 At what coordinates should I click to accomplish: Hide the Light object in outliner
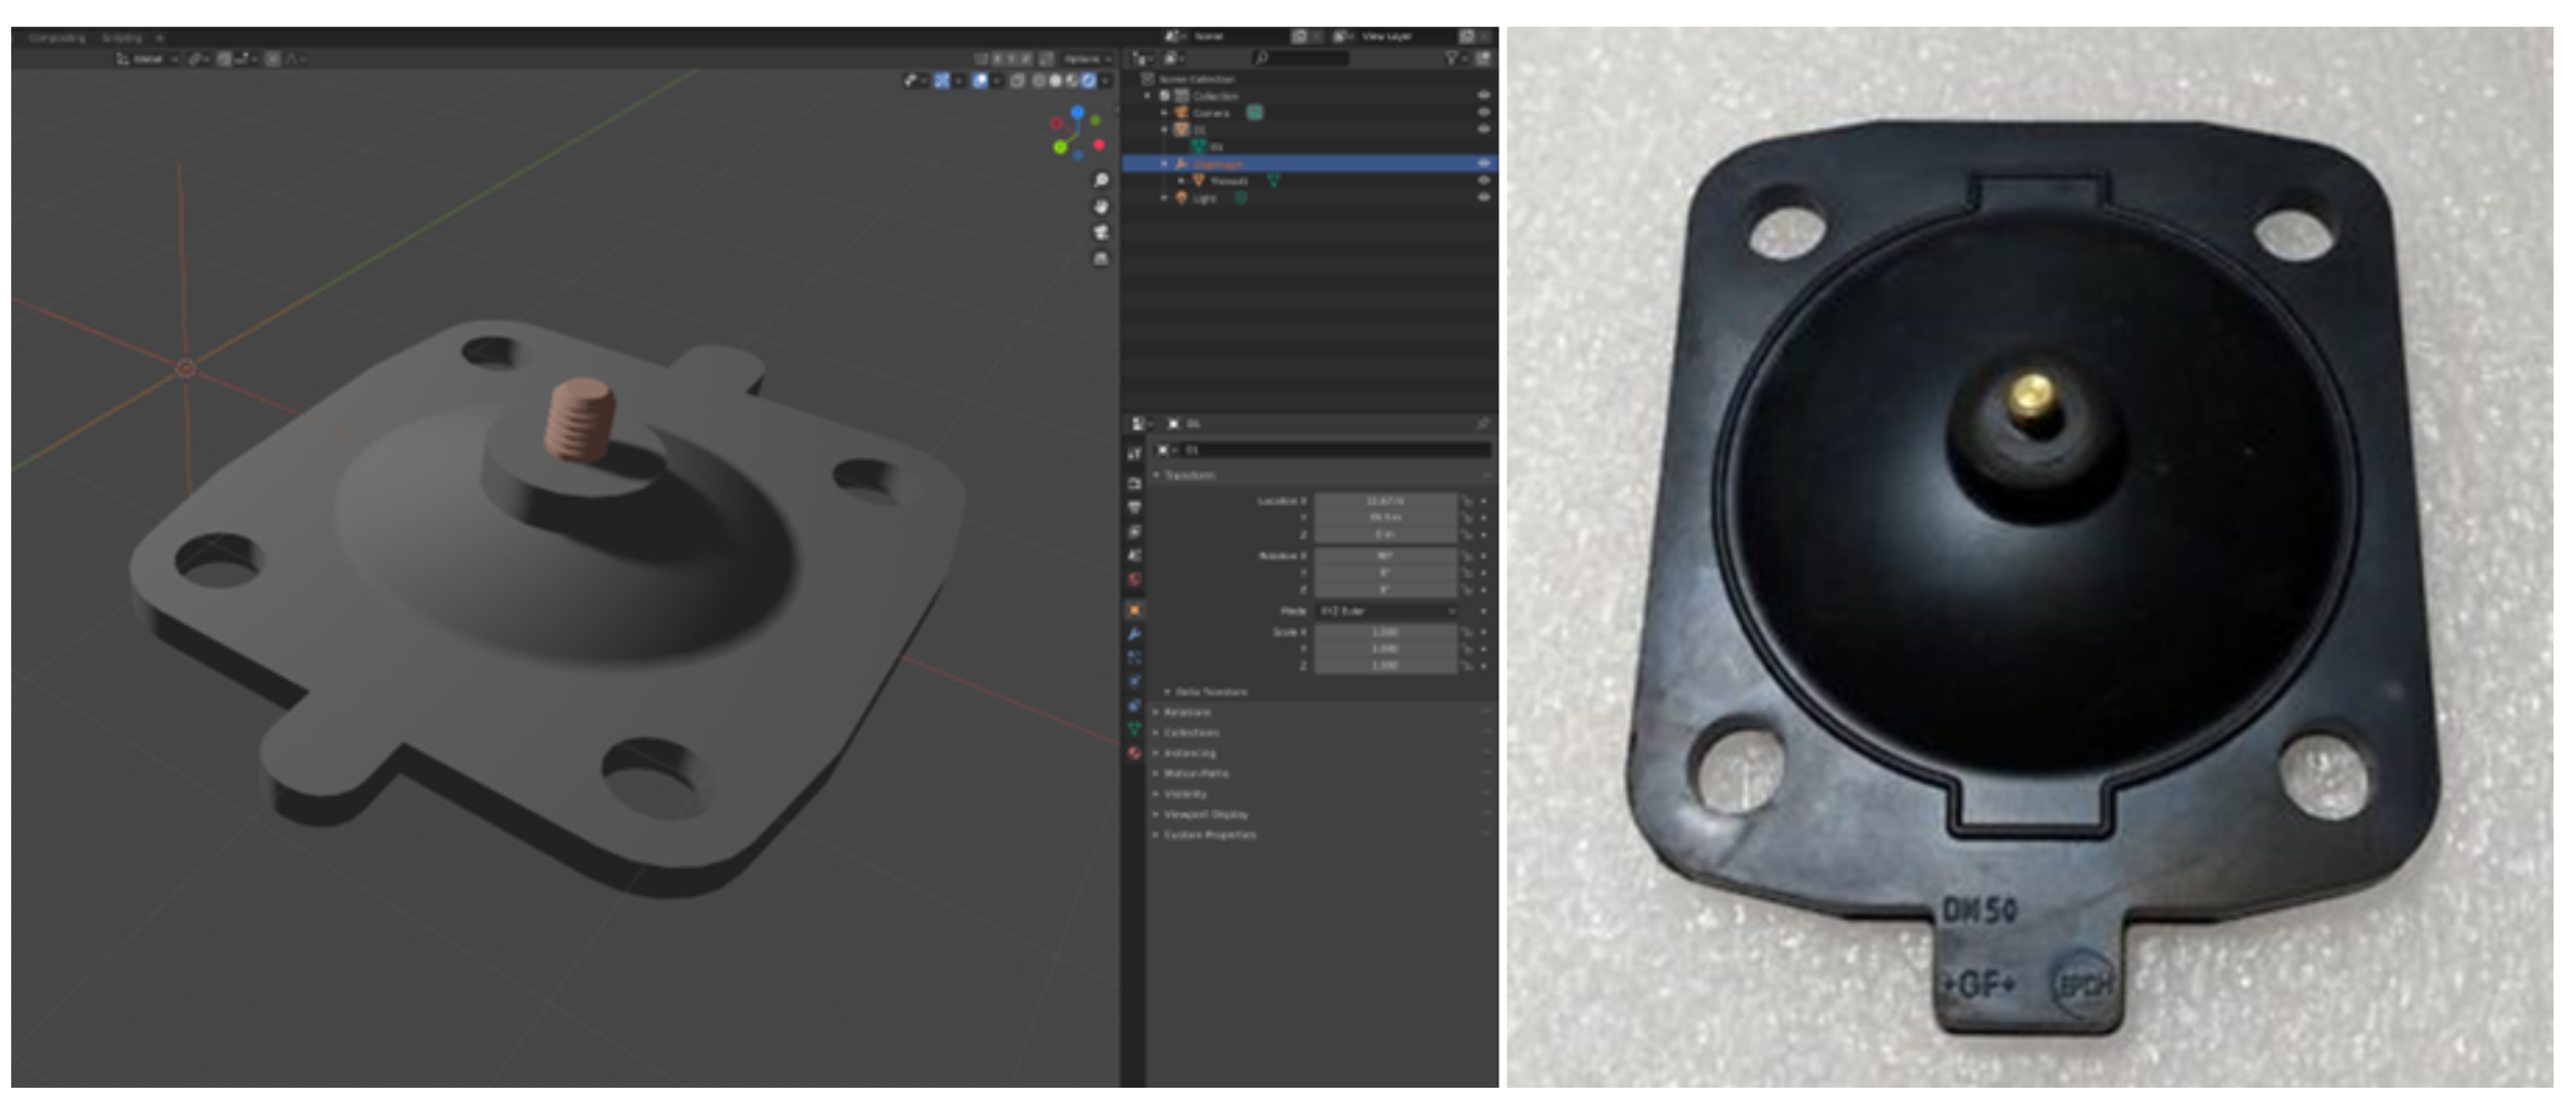click(1484, 198)
